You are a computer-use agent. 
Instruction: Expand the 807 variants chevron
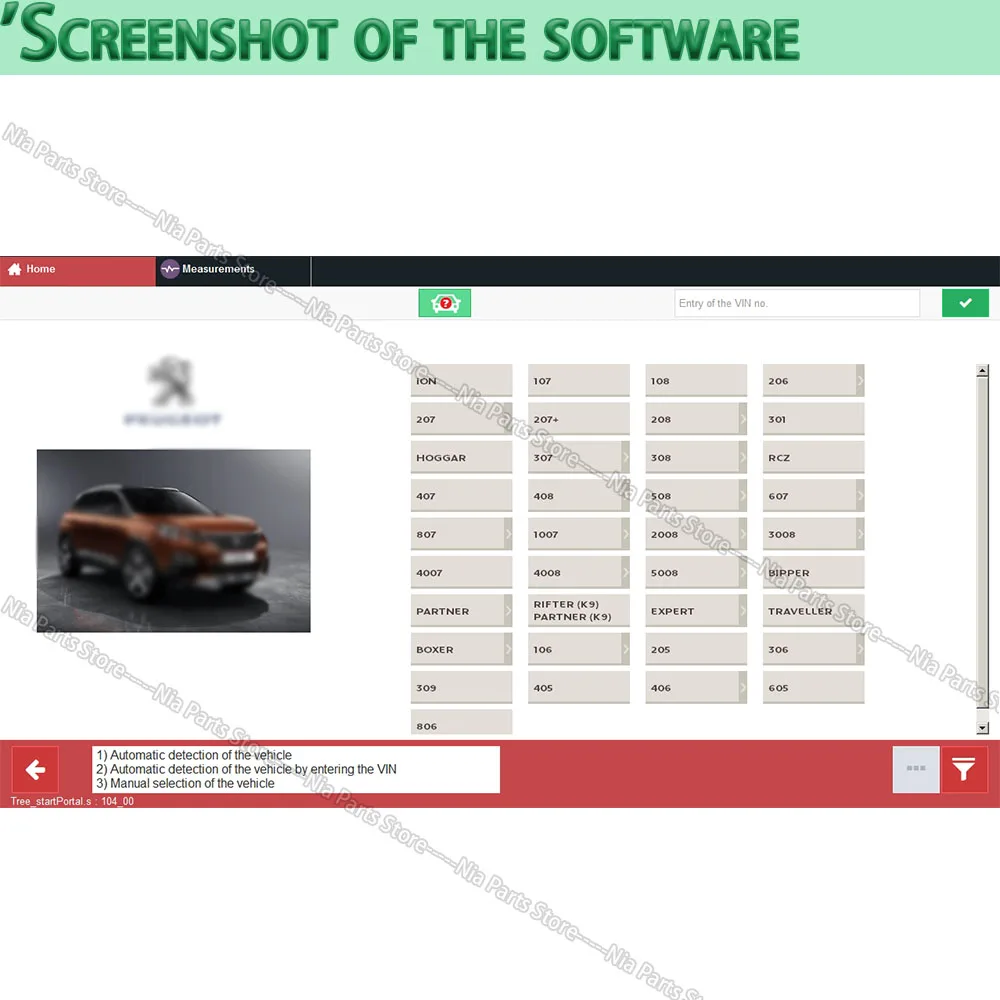point(508,534)
